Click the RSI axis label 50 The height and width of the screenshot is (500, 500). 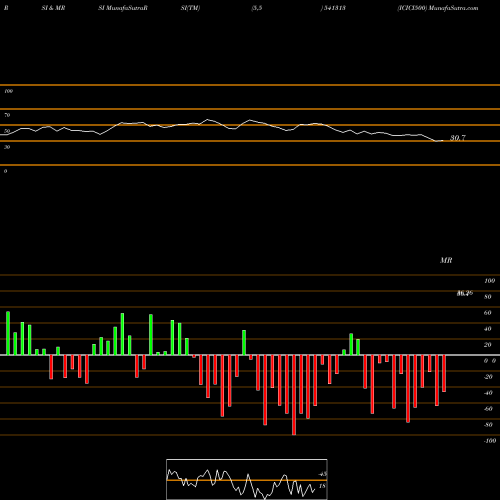click(x=7, y=131)
